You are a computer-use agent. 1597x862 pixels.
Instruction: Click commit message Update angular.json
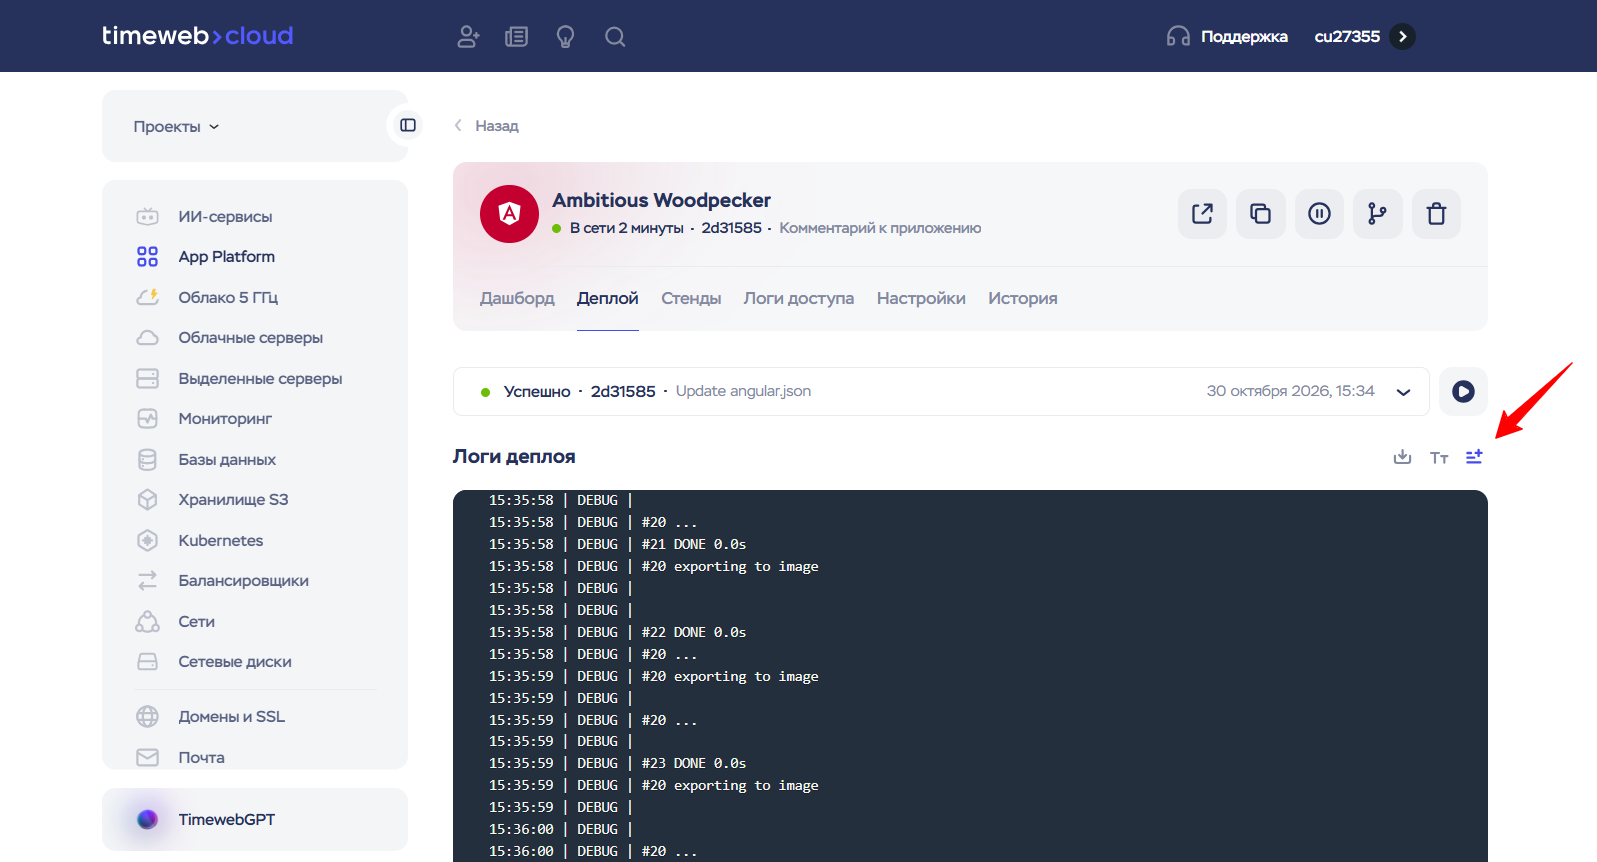pos(743,391)
